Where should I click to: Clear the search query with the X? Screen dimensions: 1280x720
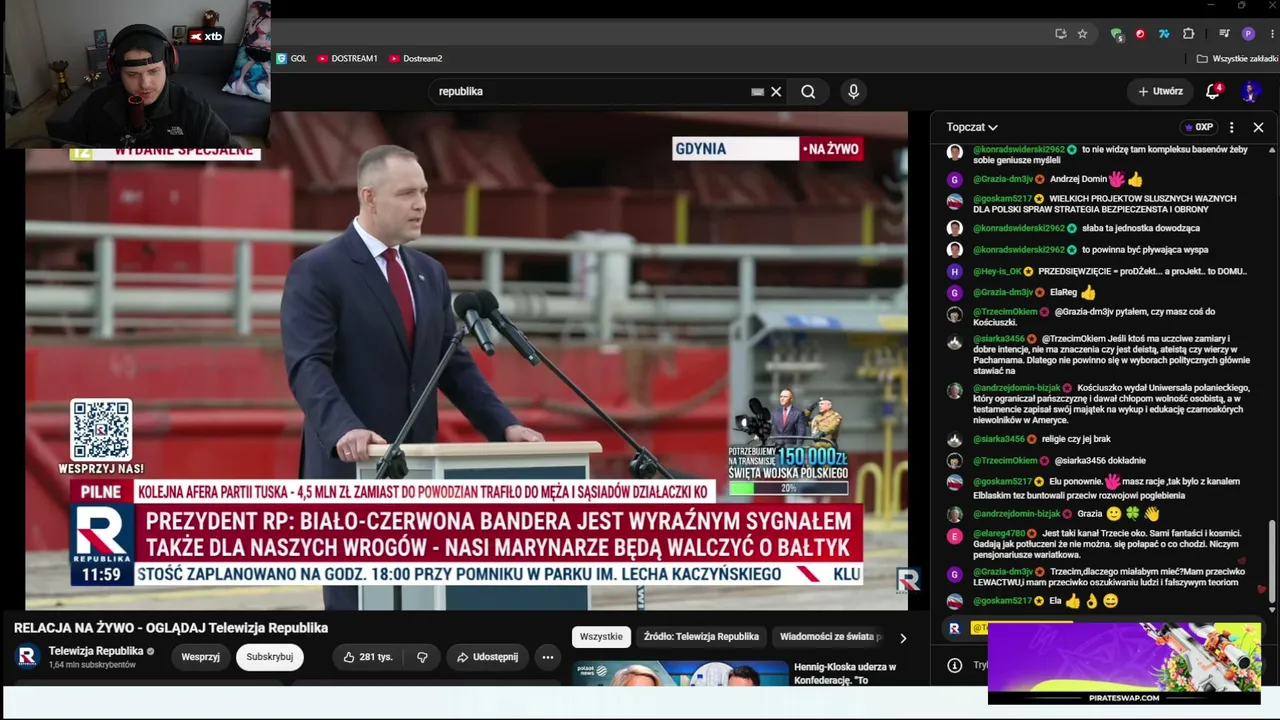coord(776,91)
